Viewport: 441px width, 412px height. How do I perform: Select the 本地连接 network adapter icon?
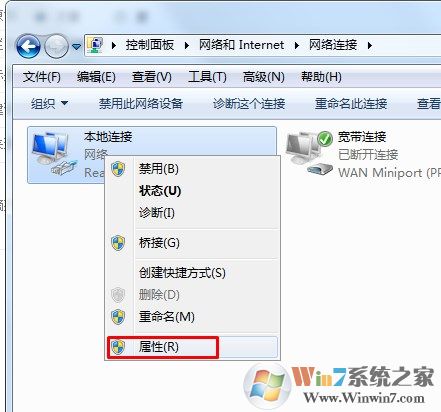click(54, 153)
